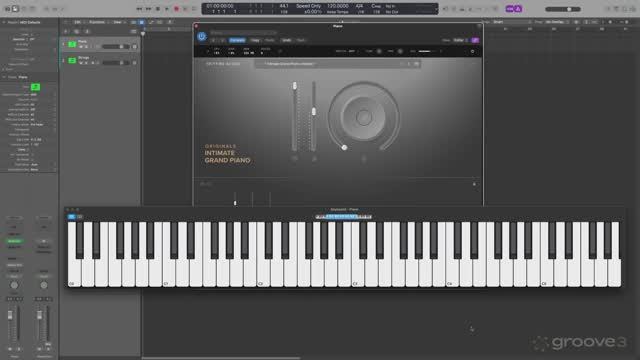Close the Piano plugin window
Viewport: 640px width, 360px height.
point(196,26)
